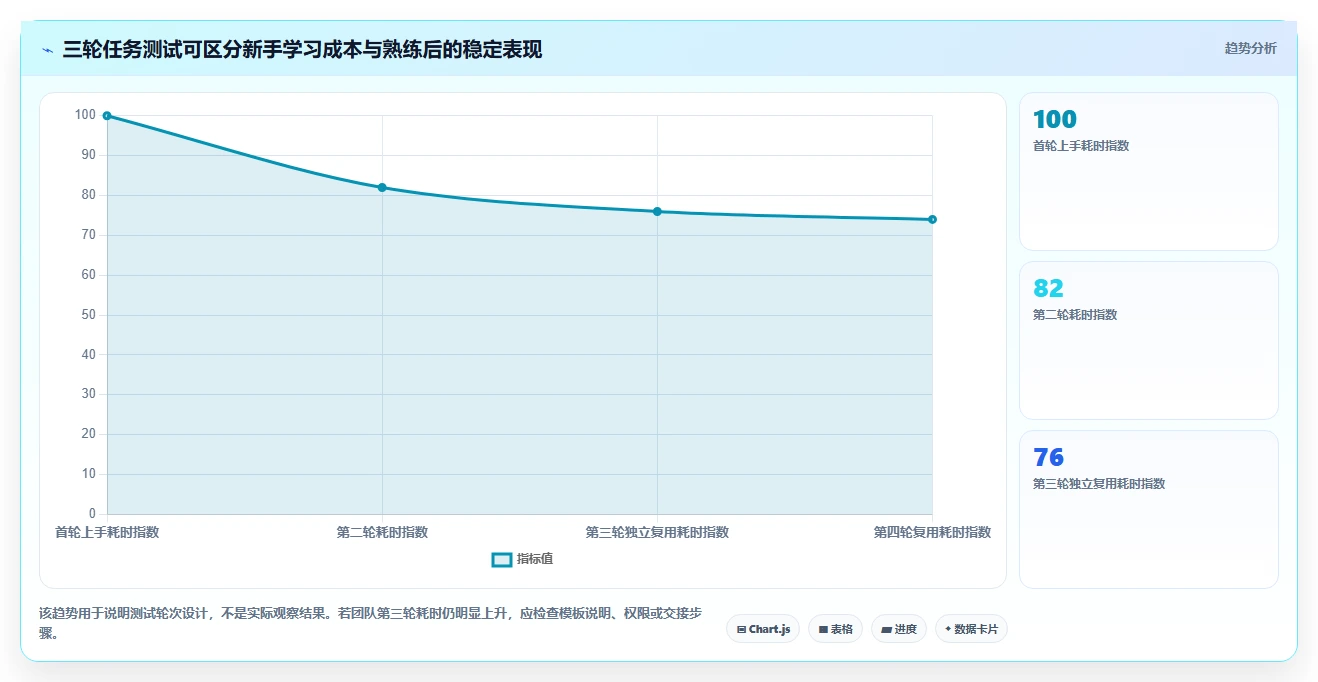Select the 表格 tag button

[835, 629]
